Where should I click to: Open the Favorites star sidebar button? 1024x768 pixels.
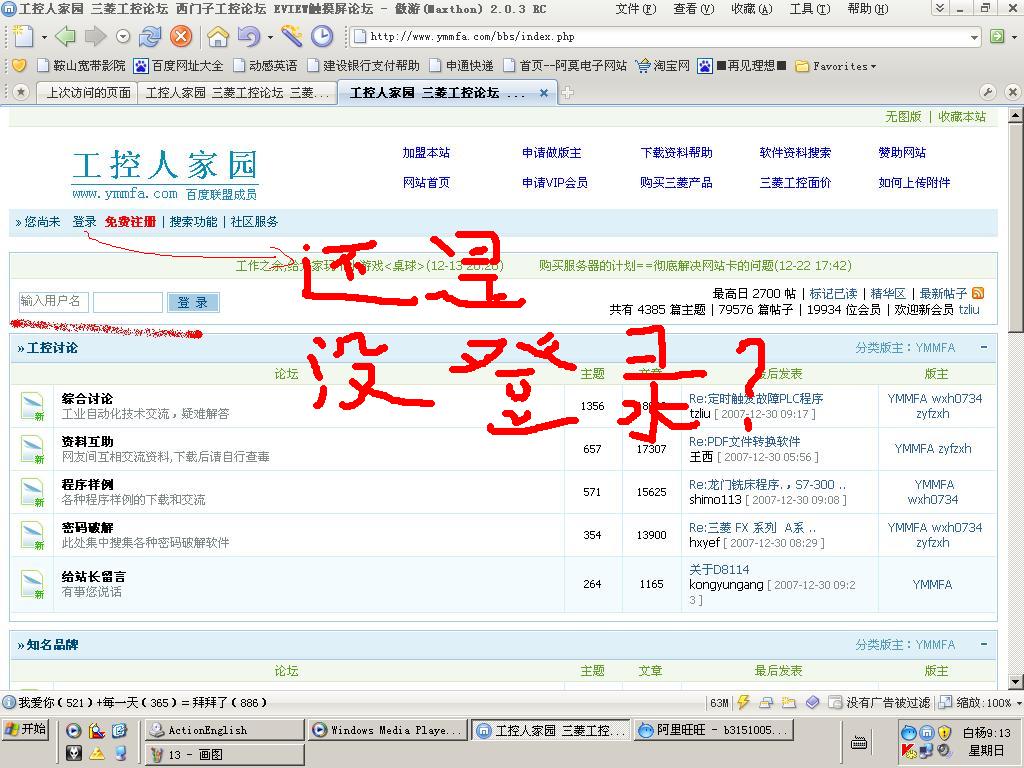(20, 92)
